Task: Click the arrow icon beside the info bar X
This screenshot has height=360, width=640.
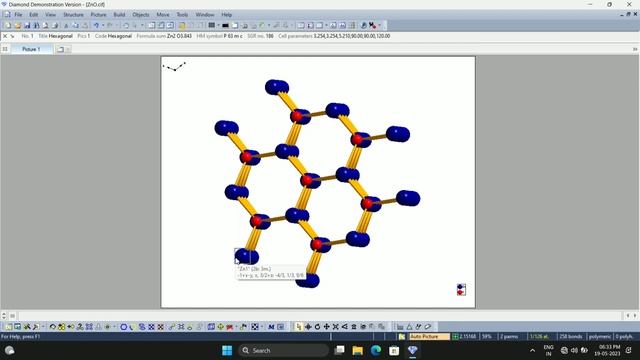Action: pos(12,36)
